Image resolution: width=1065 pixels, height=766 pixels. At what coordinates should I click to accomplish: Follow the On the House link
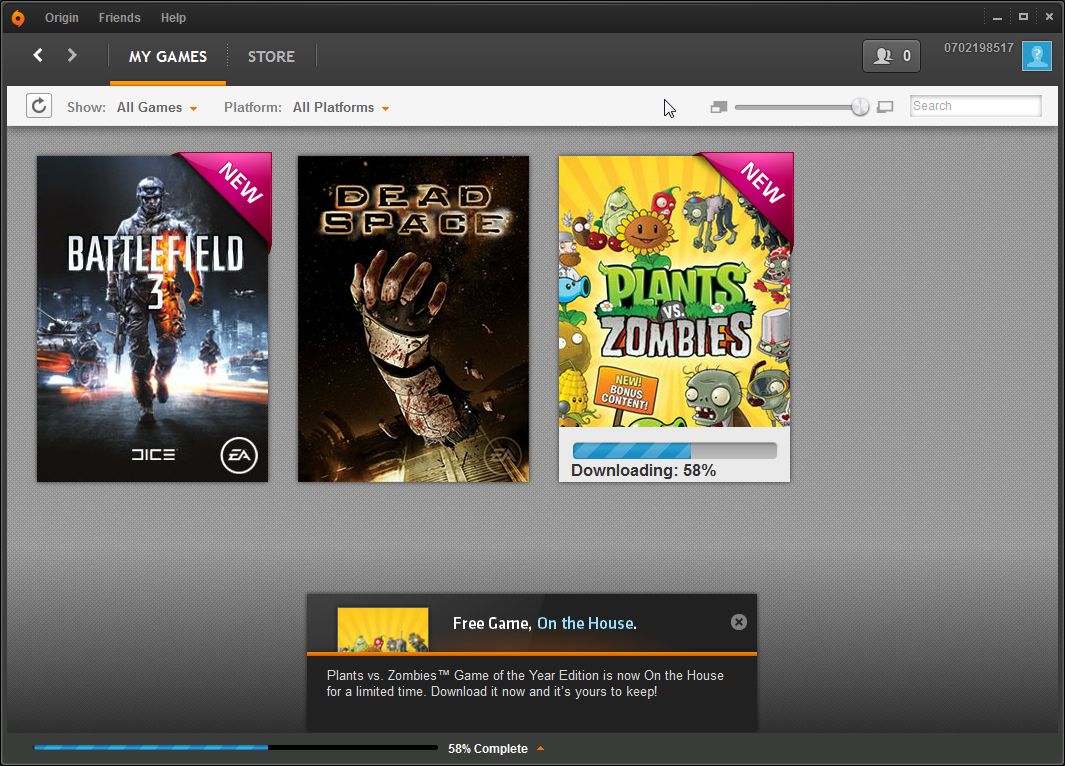pyautogui.click(x=587, y=623)
